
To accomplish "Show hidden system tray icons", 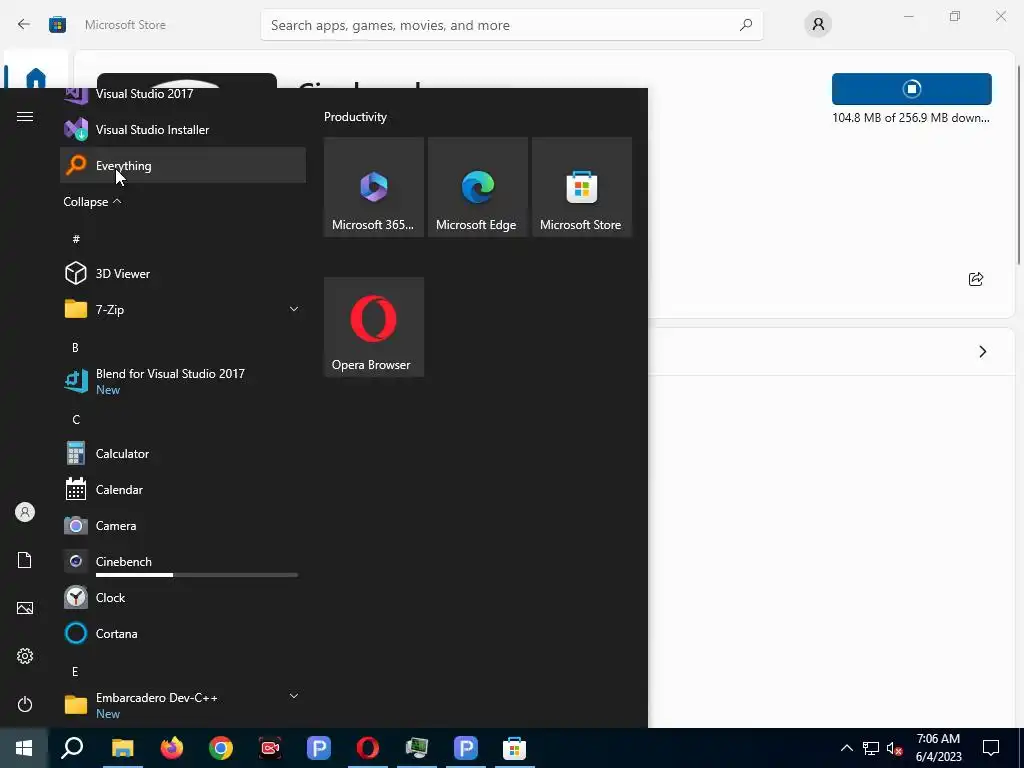I will tap(846, 748).
